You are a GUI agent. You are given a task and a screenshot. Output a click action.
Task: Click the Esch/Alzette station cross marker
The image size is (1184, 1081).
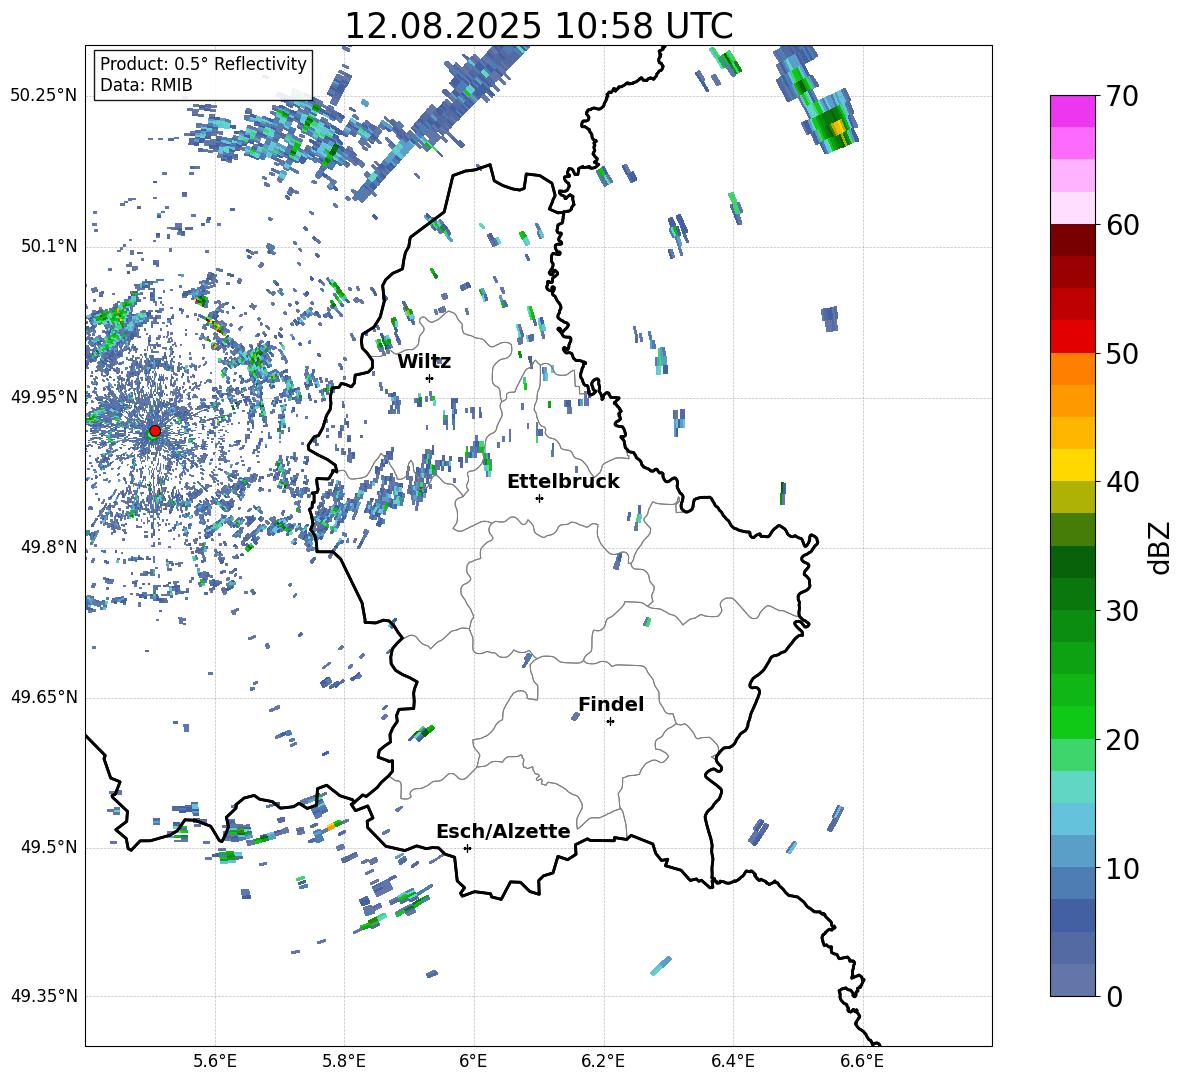467,848
